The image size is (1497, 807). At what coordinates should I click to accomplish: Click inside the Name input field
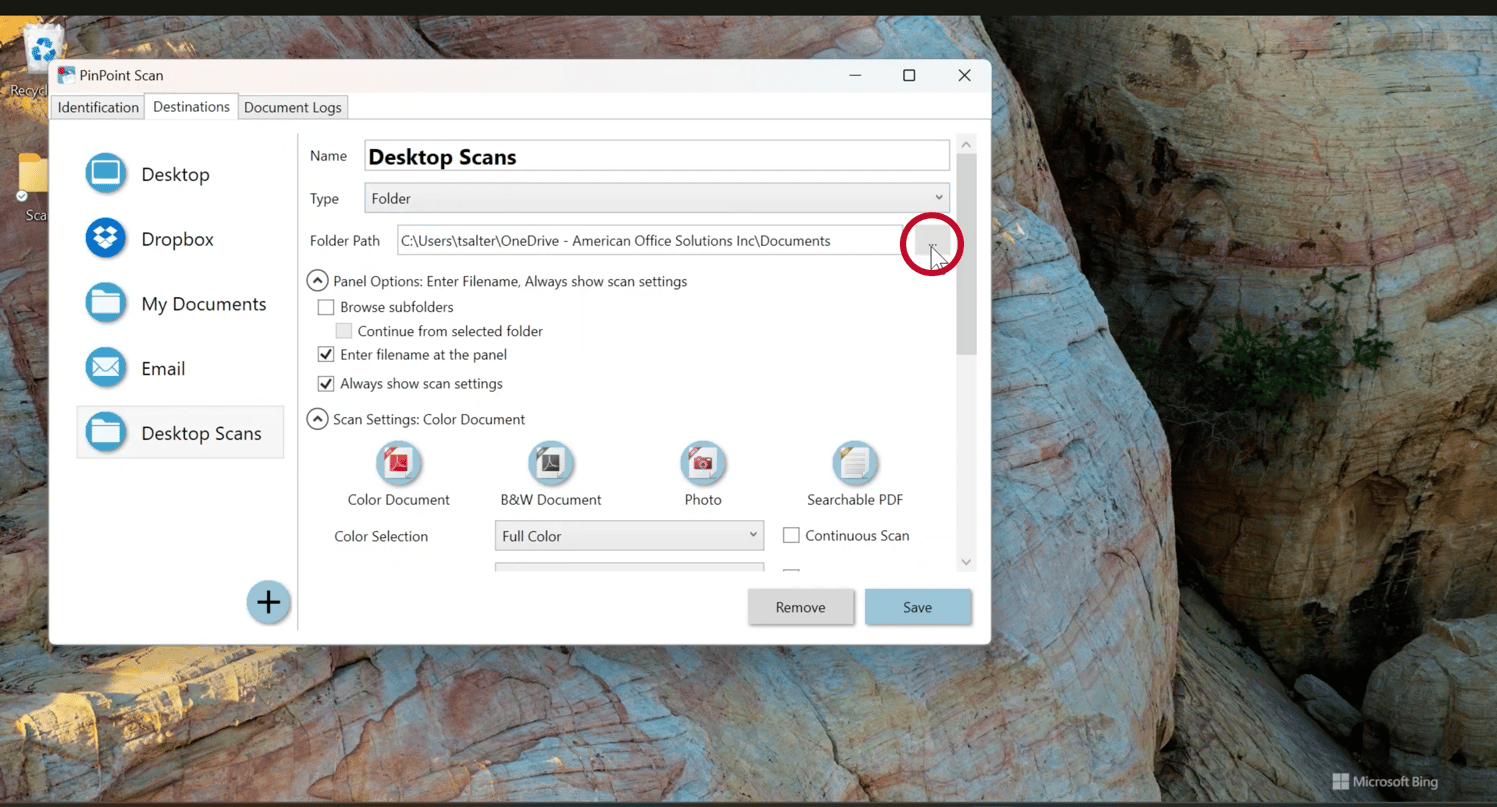click(650, 155)
